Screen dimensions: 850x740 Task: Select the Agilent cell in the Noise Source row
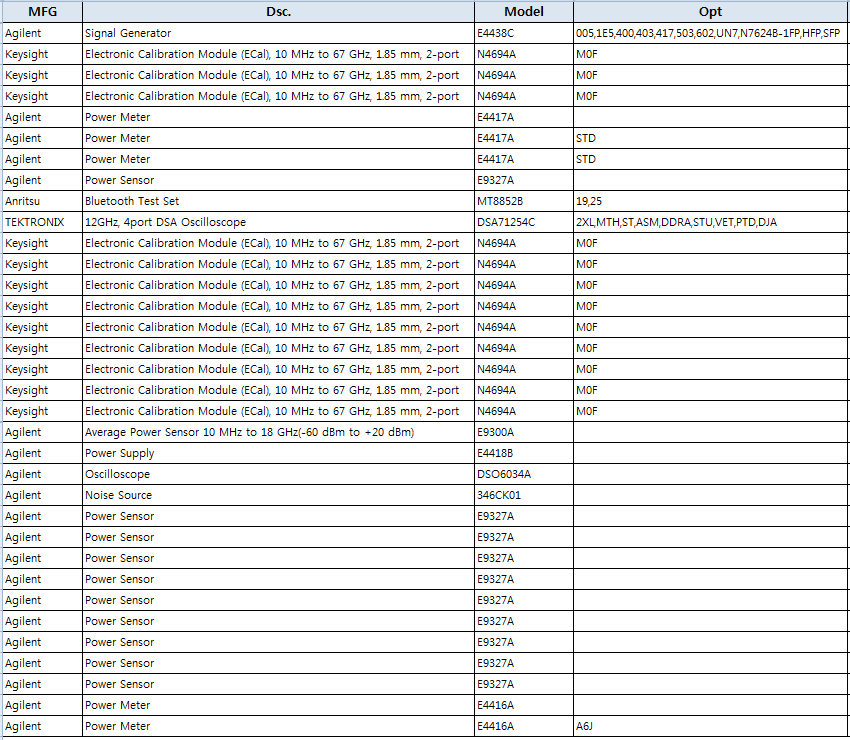coord(42,495)
